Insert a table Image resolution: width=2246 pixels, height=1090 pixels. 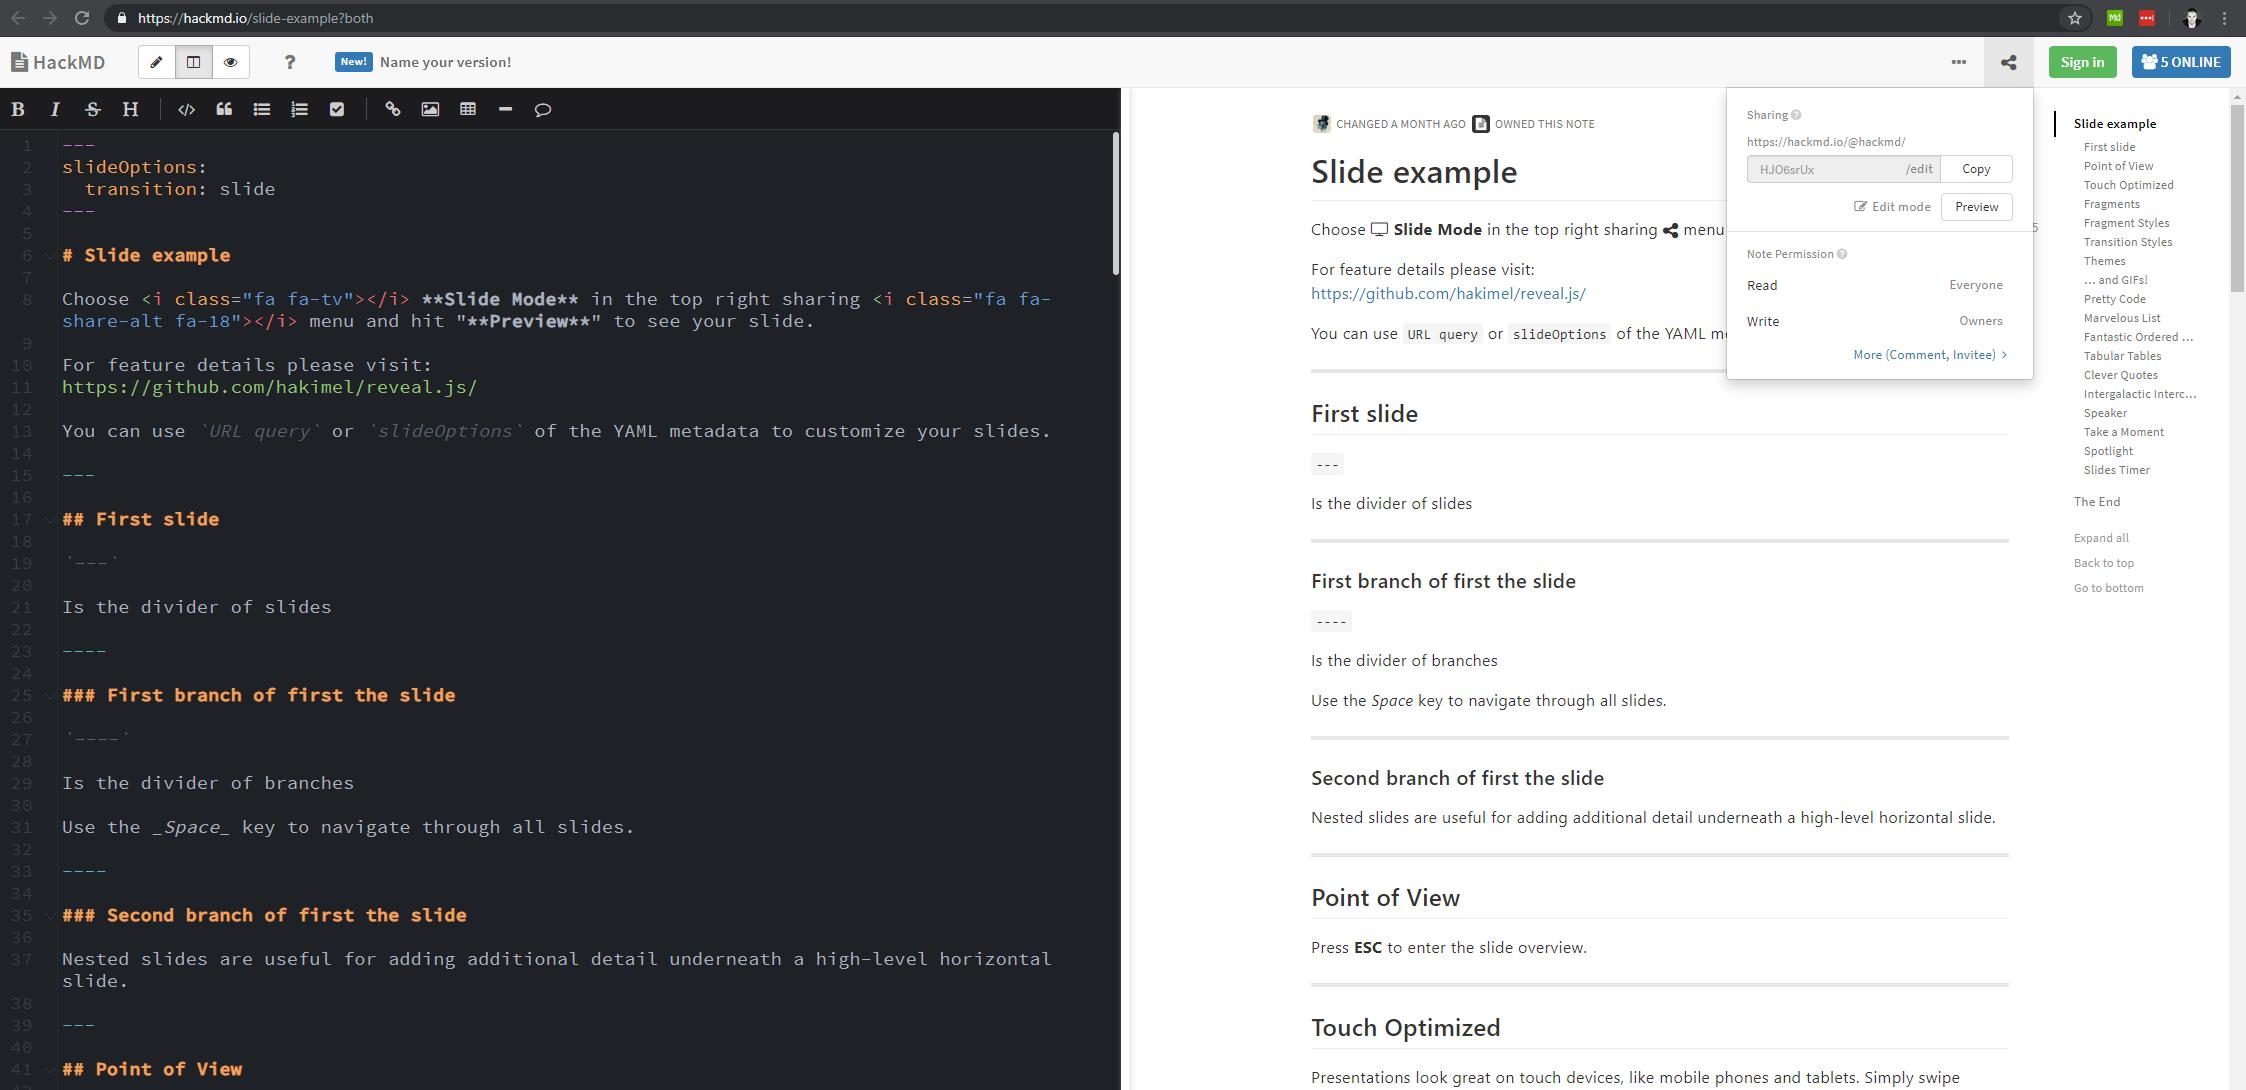tap(468, 109)
